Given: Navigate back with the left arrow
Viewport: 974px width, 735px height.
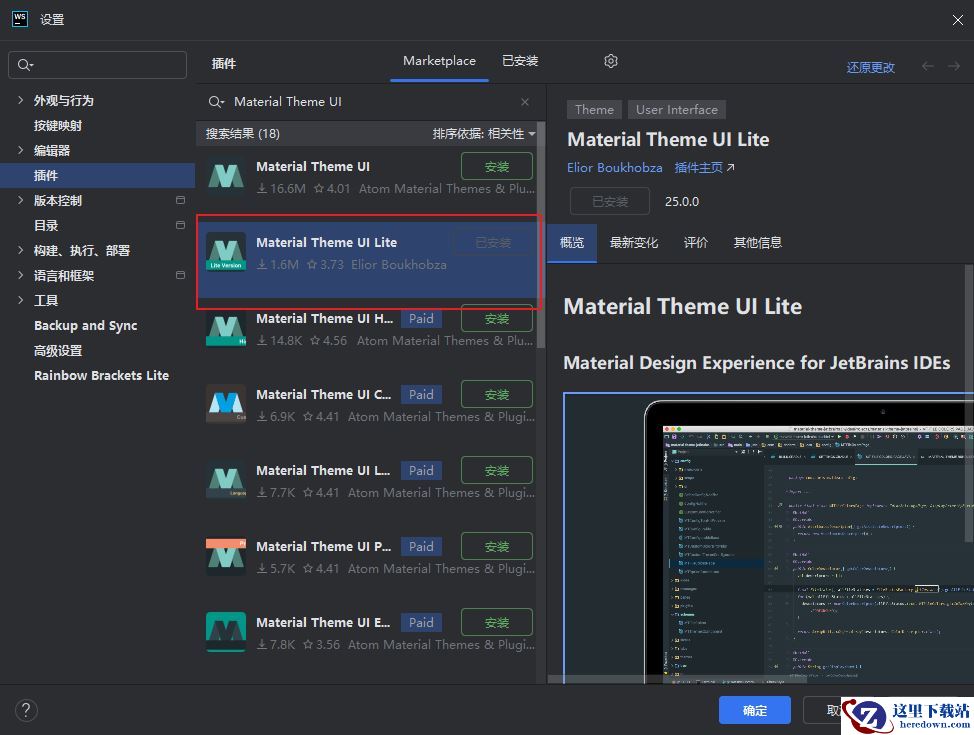Looking at the screenshot, I should coord(927,66).
